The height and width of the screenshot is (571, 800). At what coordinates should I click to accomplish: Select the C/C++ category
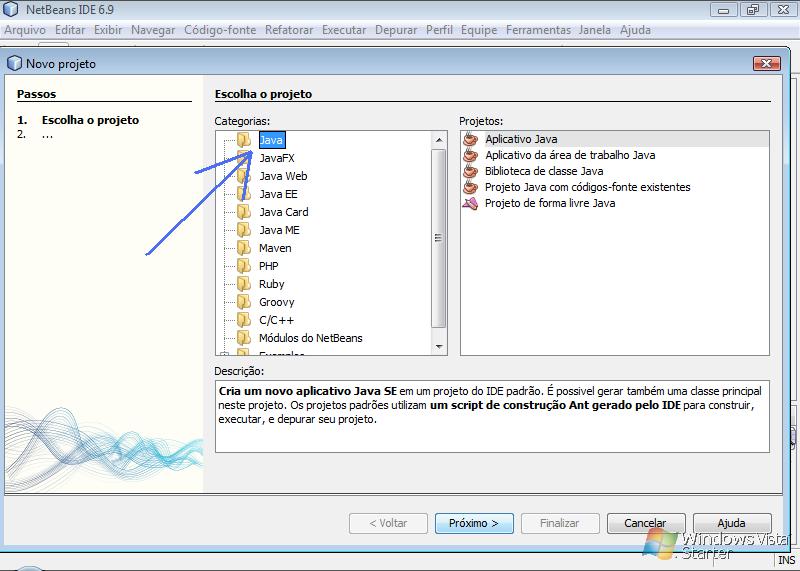[276, 320]
